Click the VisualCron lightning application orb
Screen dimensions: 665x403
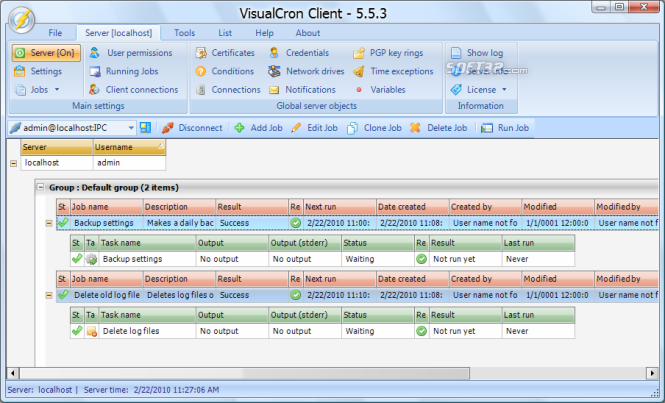[x=22, y=20]
